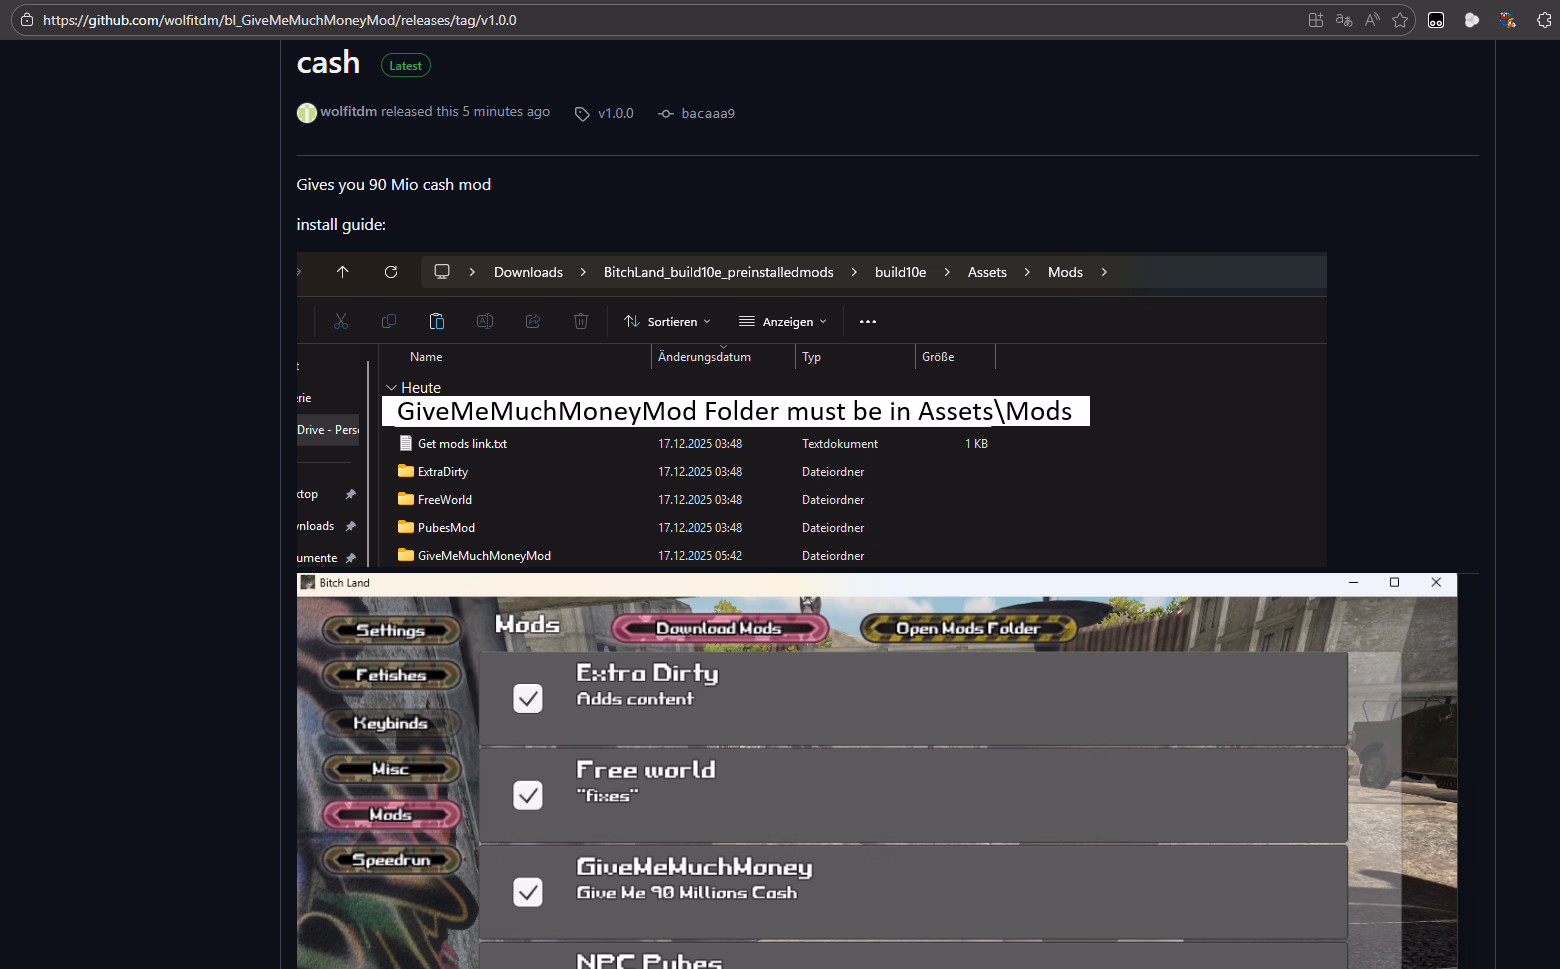Toggle the Free world mod checkbox

click(x=528, y=795)
